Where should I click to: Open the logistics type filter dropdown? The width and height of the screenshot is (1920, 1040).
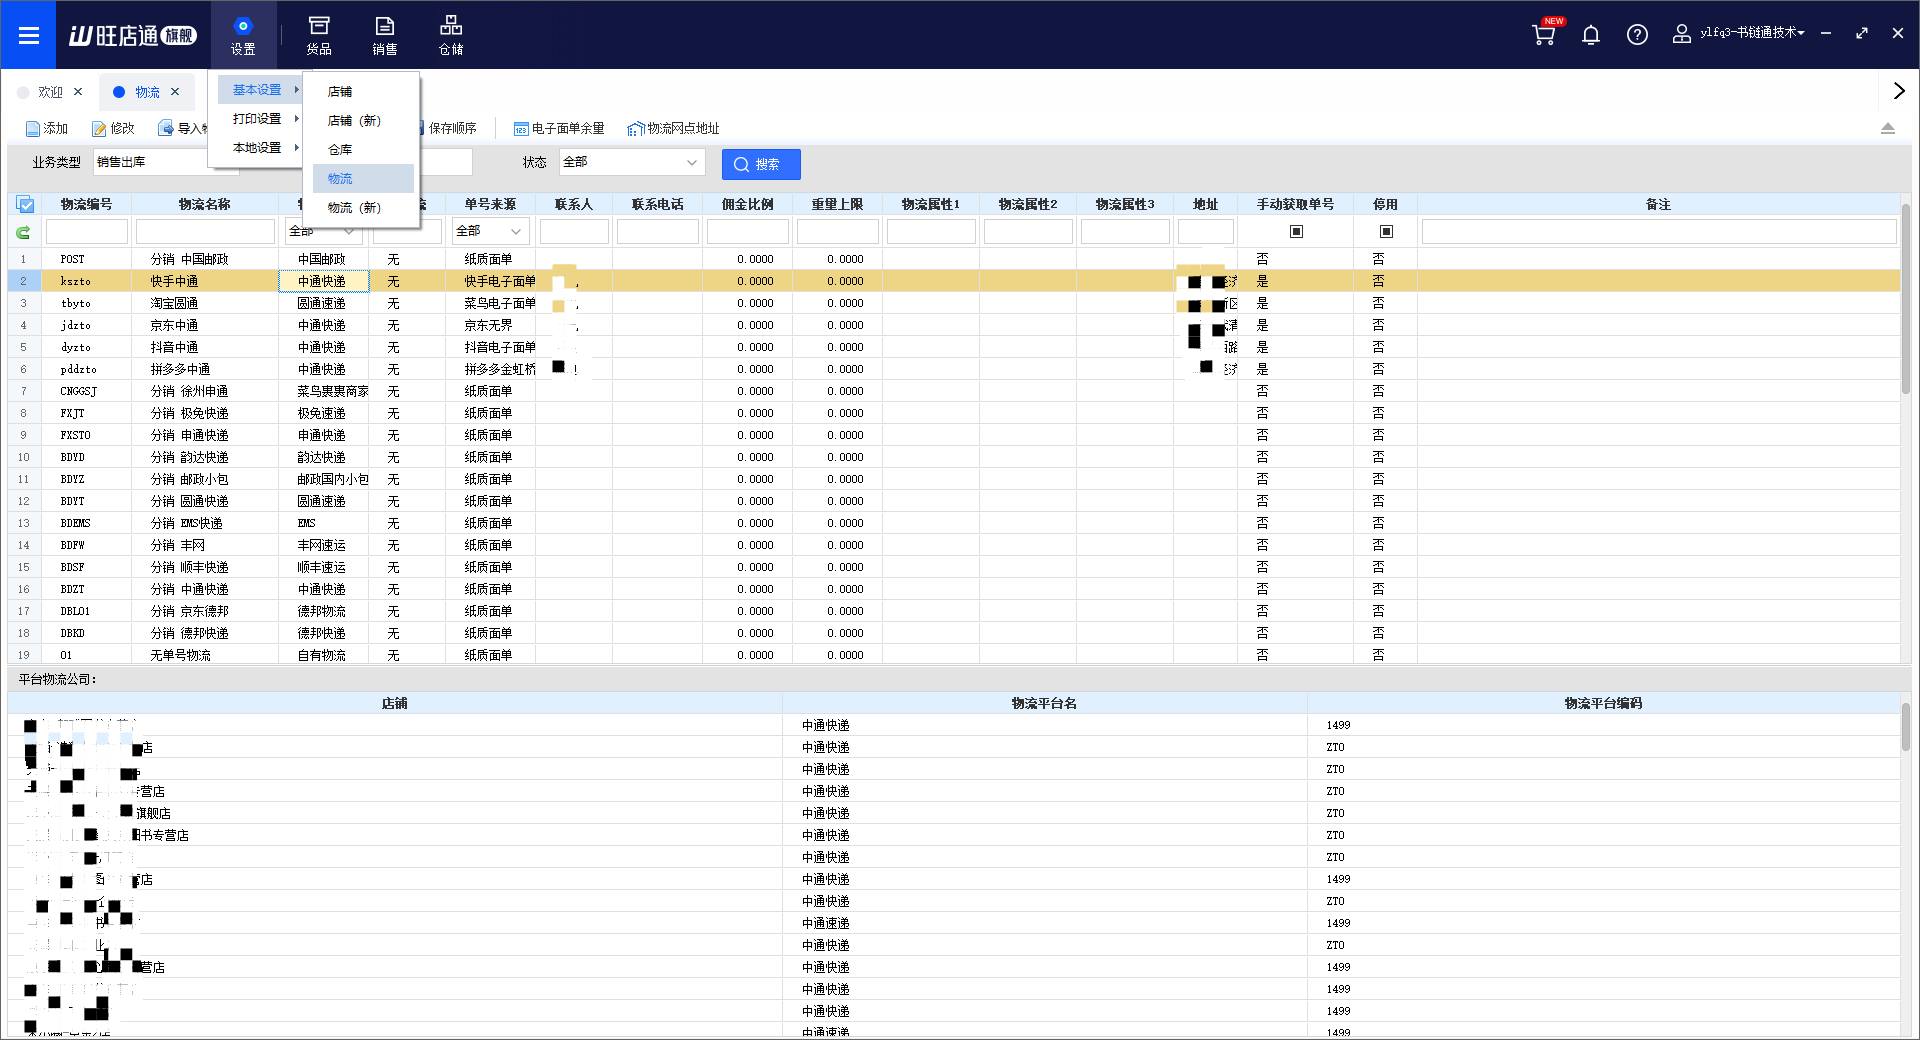[323, 231]
